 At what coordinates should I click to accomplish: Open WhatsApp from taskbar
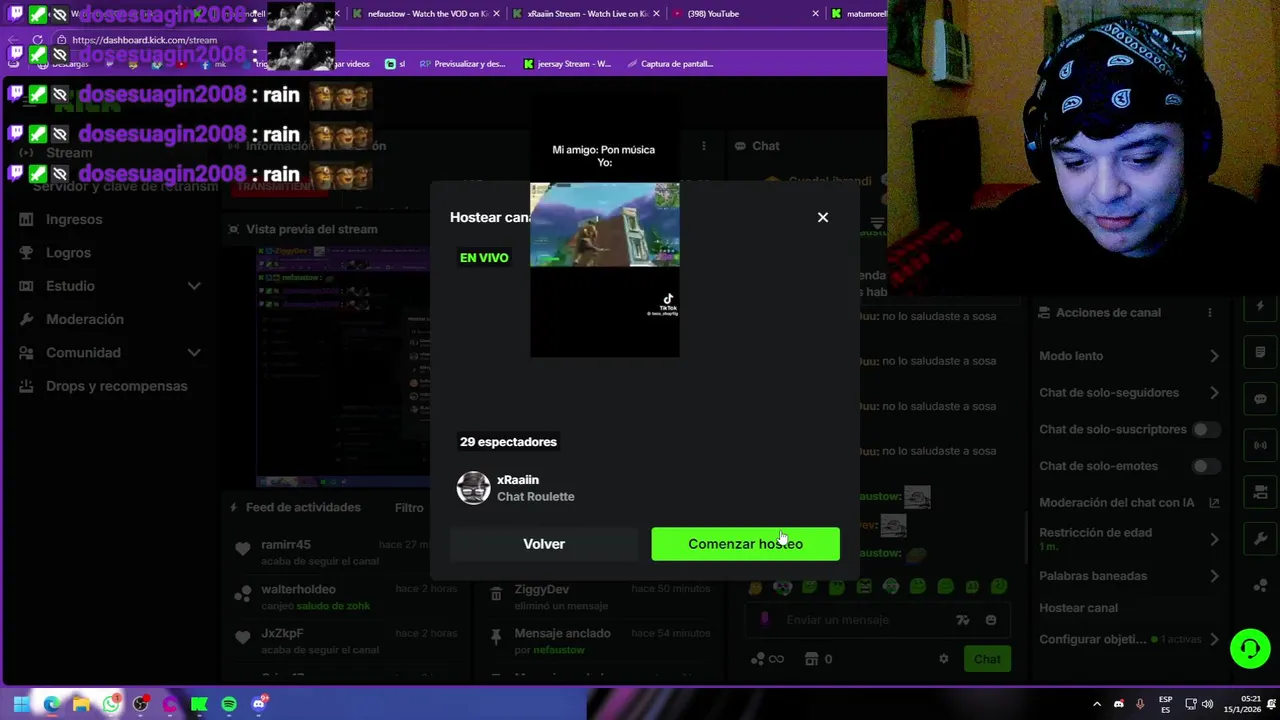pos(111,704)
